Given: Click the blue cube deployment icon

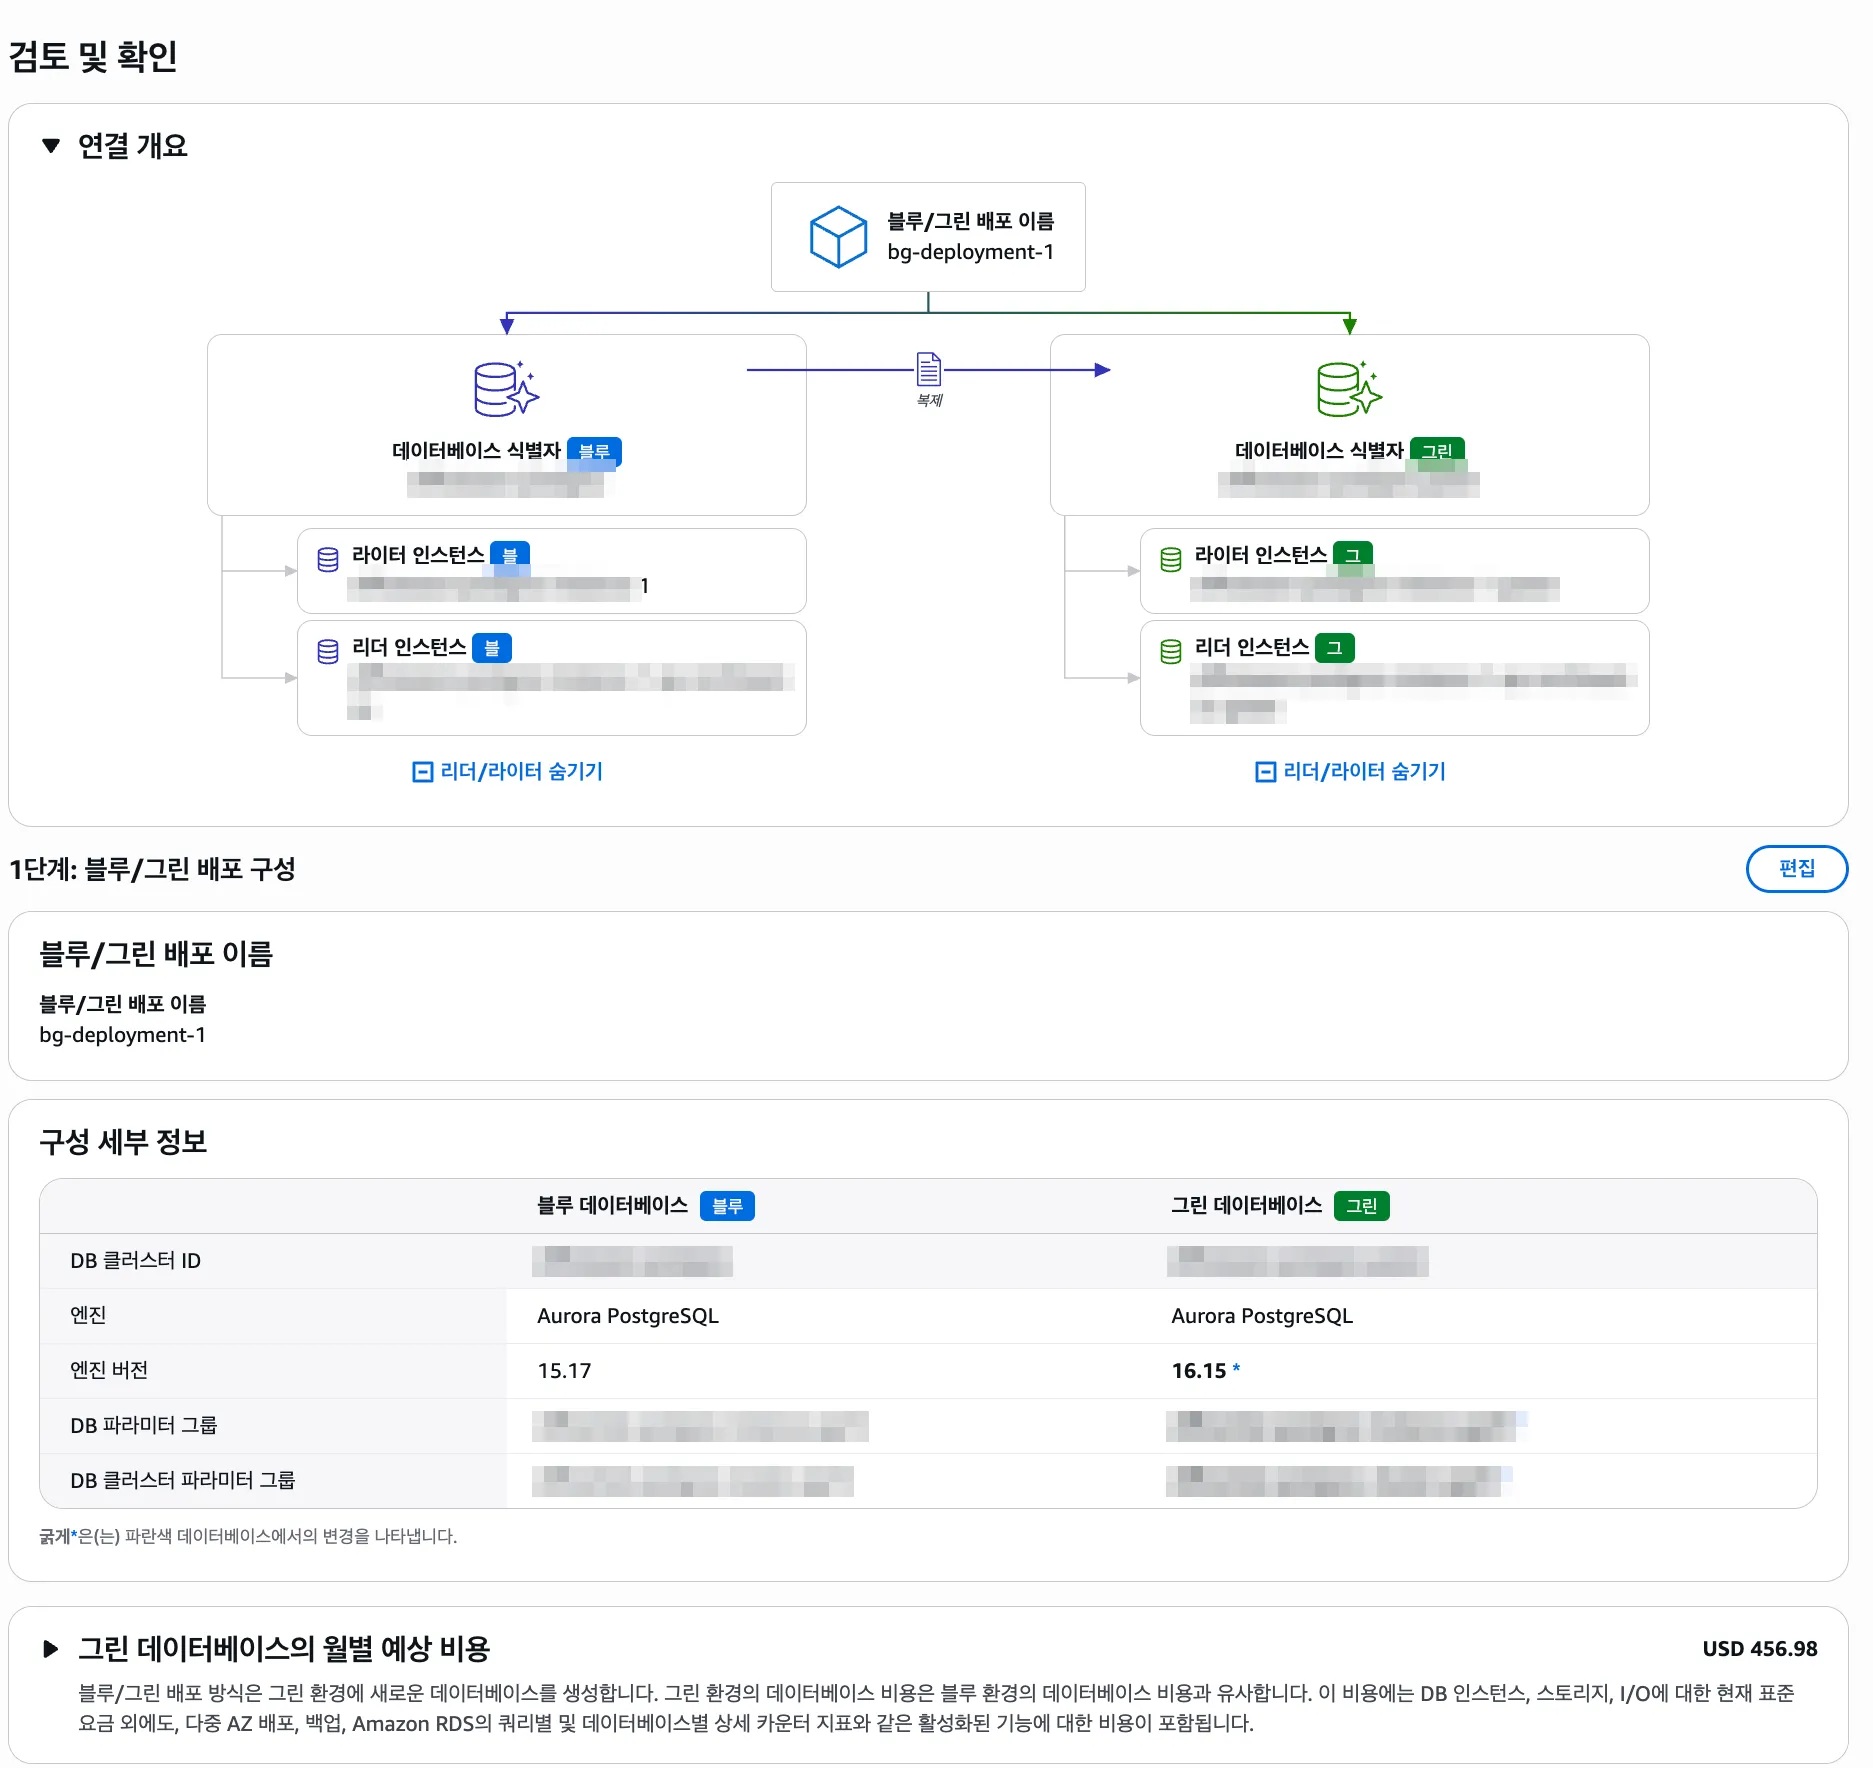Looking at the screenshot, I should 838,237.
